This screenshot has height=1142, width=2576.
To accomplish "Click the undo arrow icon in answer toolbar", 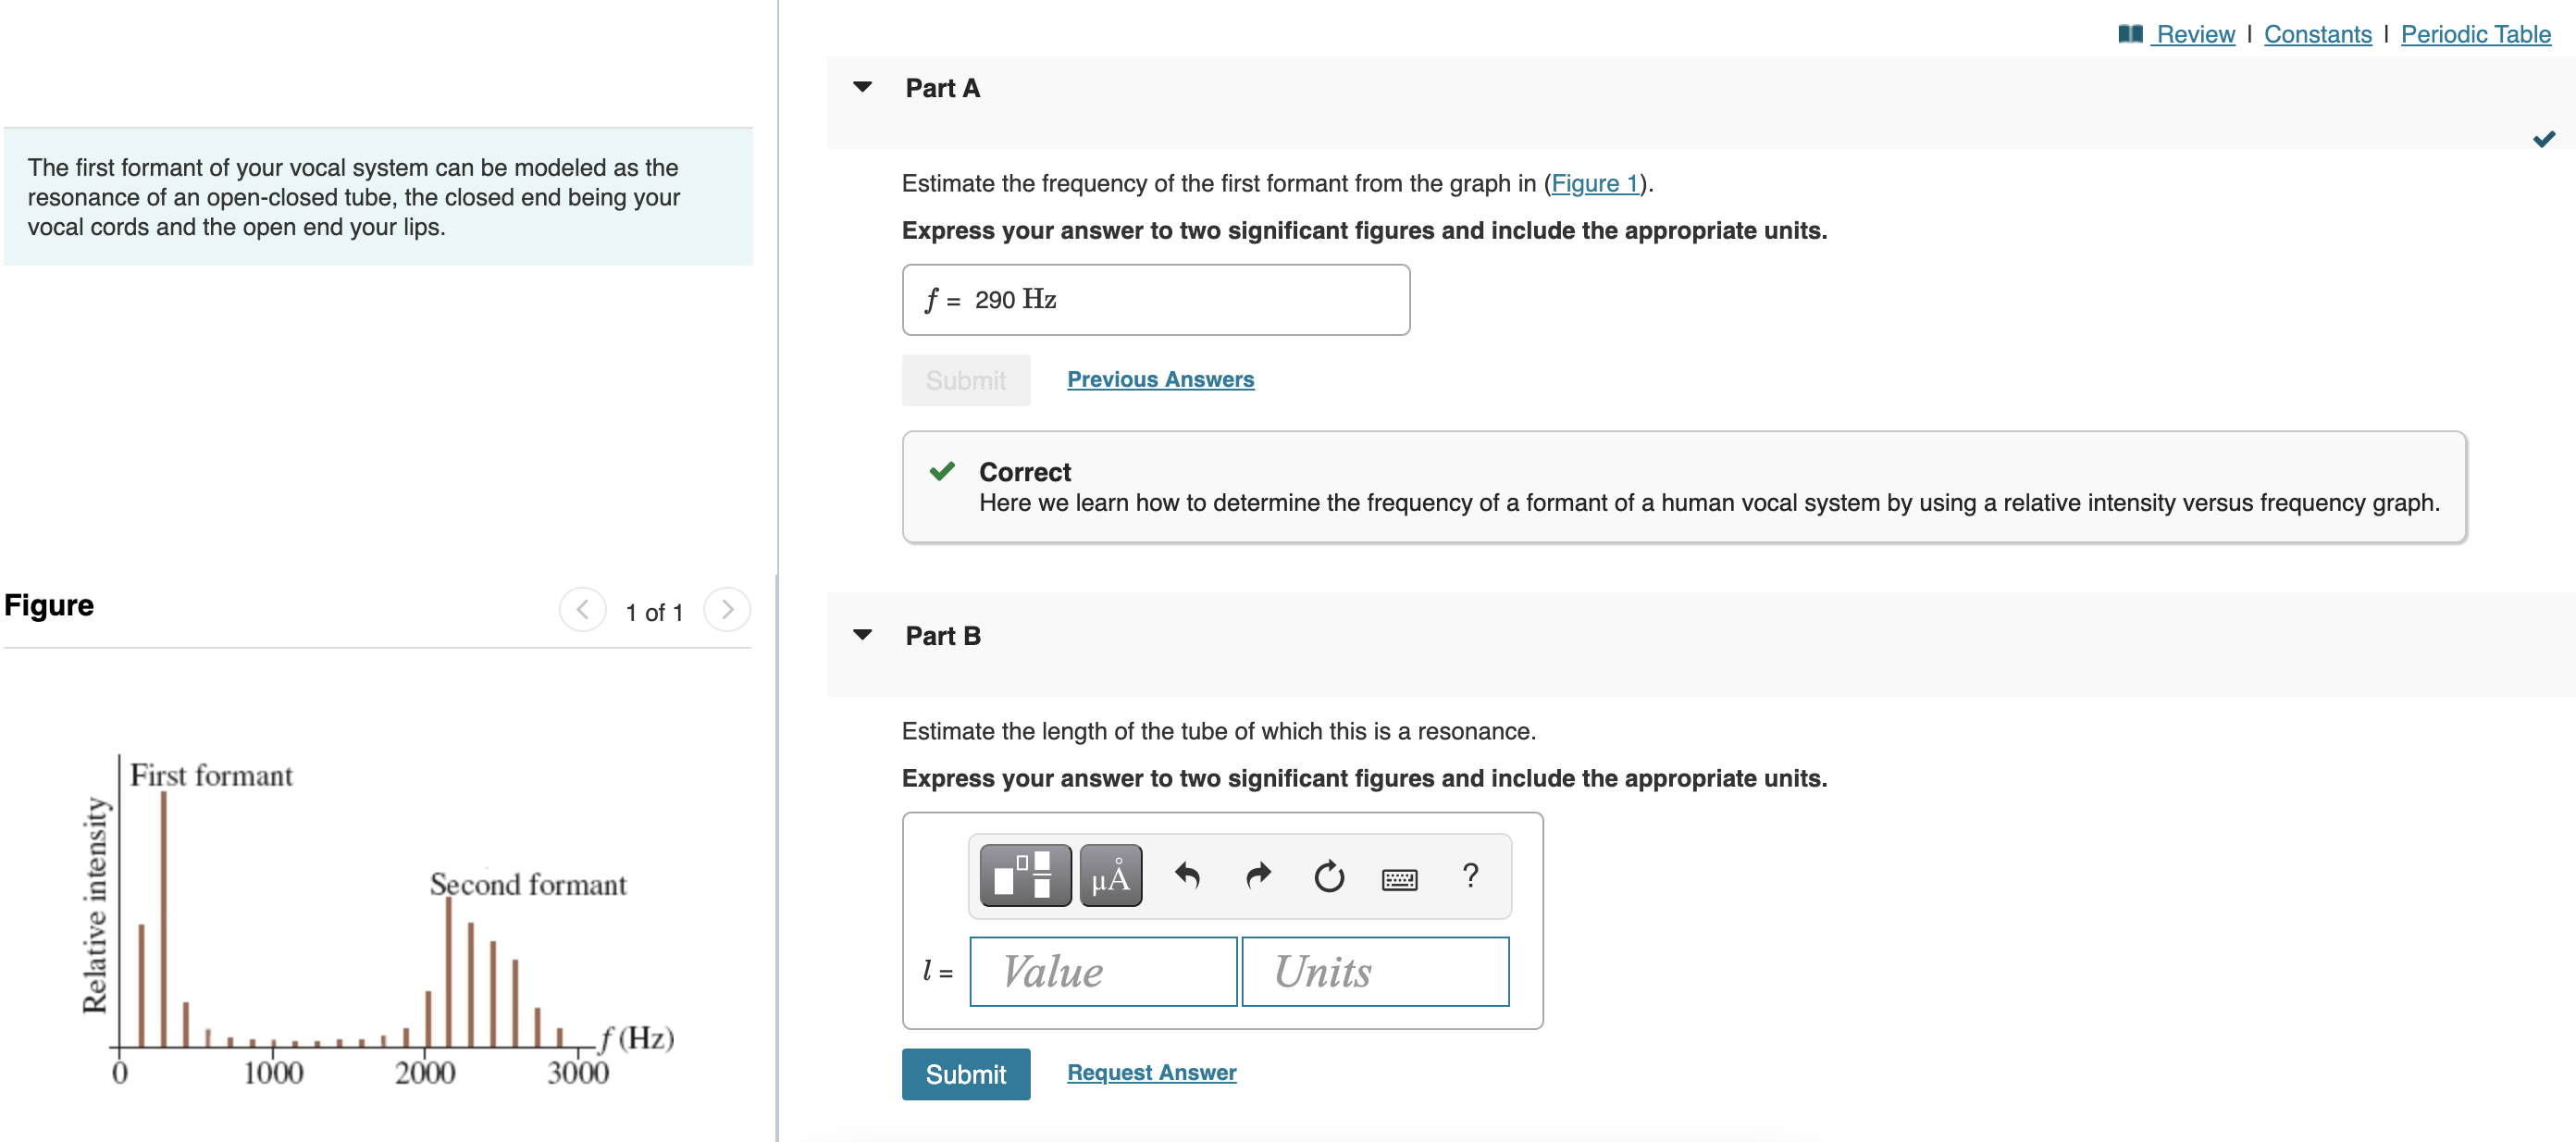I will (x=1184, y=877).
